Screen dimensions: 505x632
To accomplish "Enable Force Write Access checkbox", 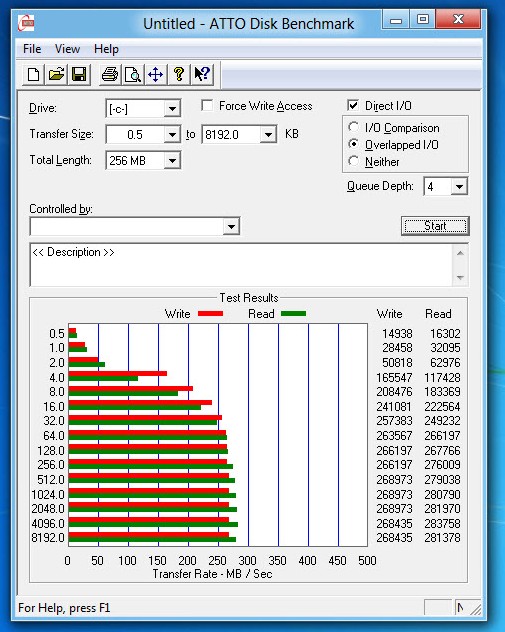I will click(207, 106).
